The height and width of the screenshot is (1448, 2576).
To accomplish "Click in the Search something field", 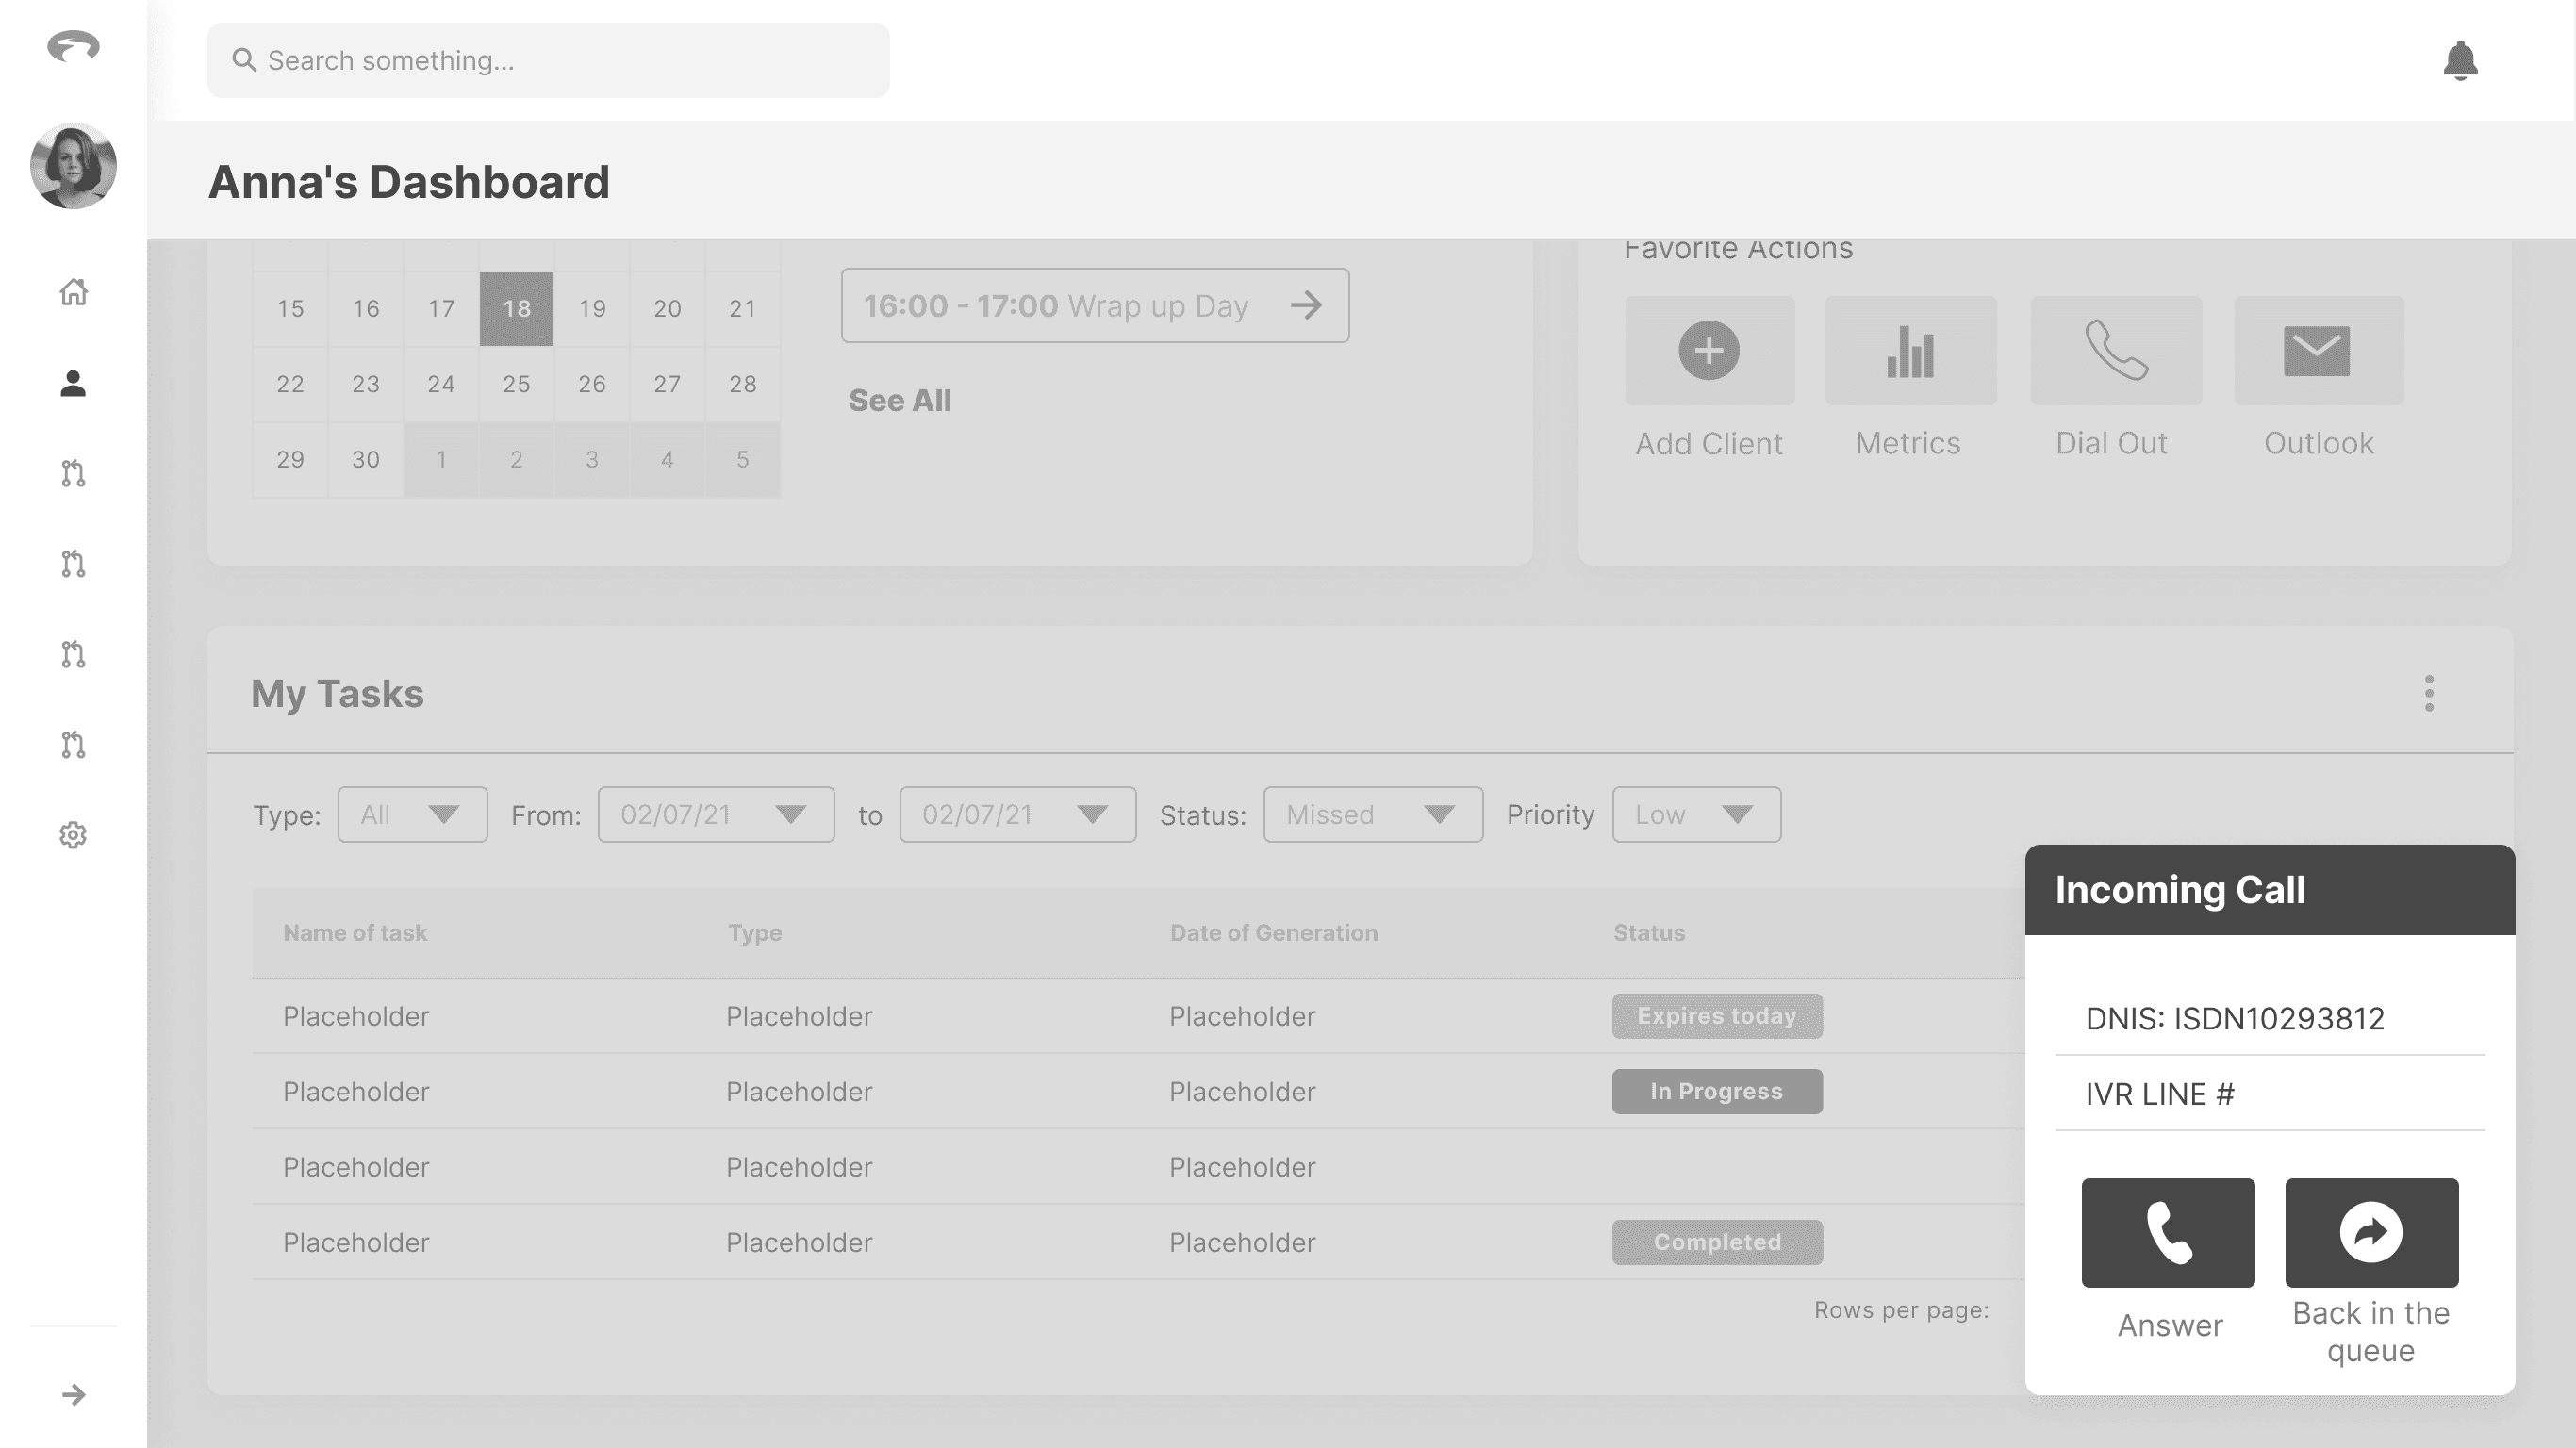I will point(548,61).
